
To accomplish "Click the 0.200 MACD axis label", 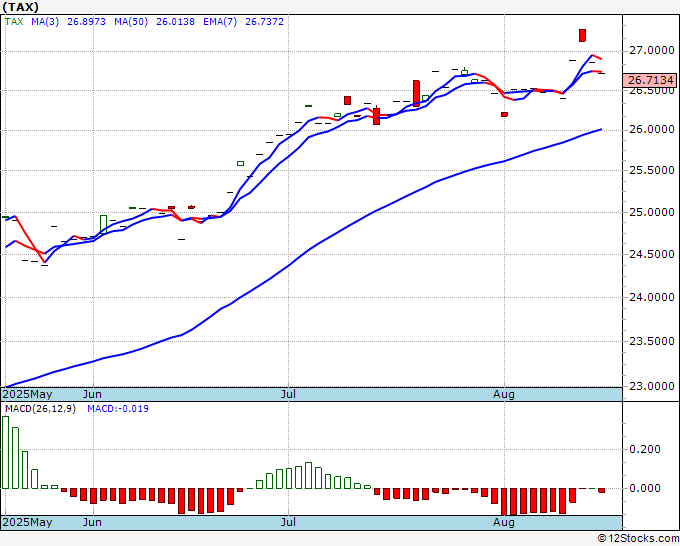I will (x=645, y=449).
